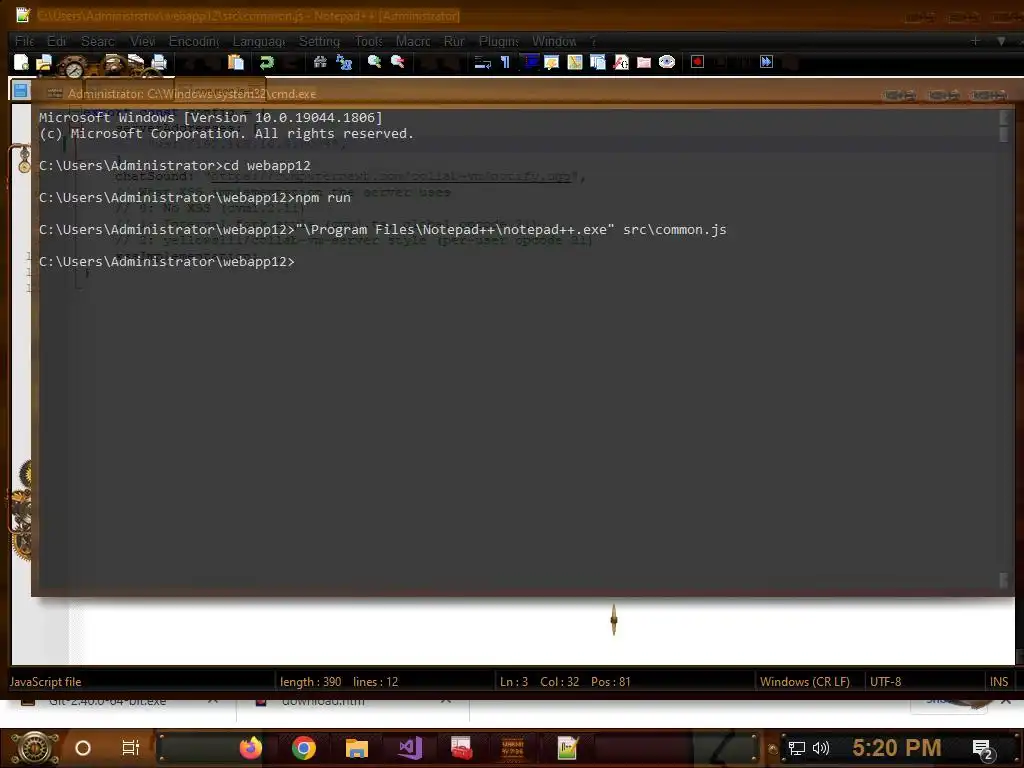Click the 'npm run' command text
This screenshot has width=1024, height=768.
pyautogui.click(x=323, y=197)
